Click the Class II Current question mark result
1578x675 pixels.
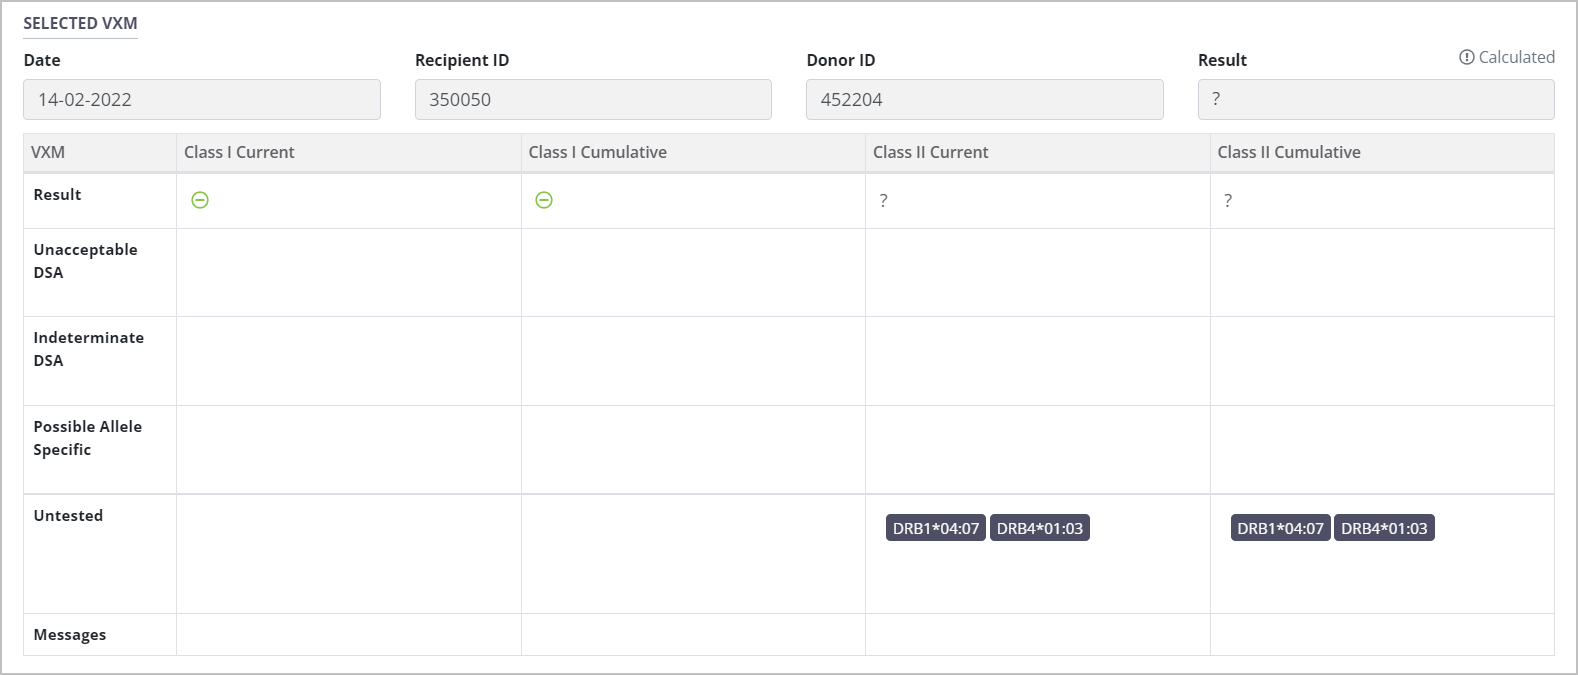click(x=883, y=201)
